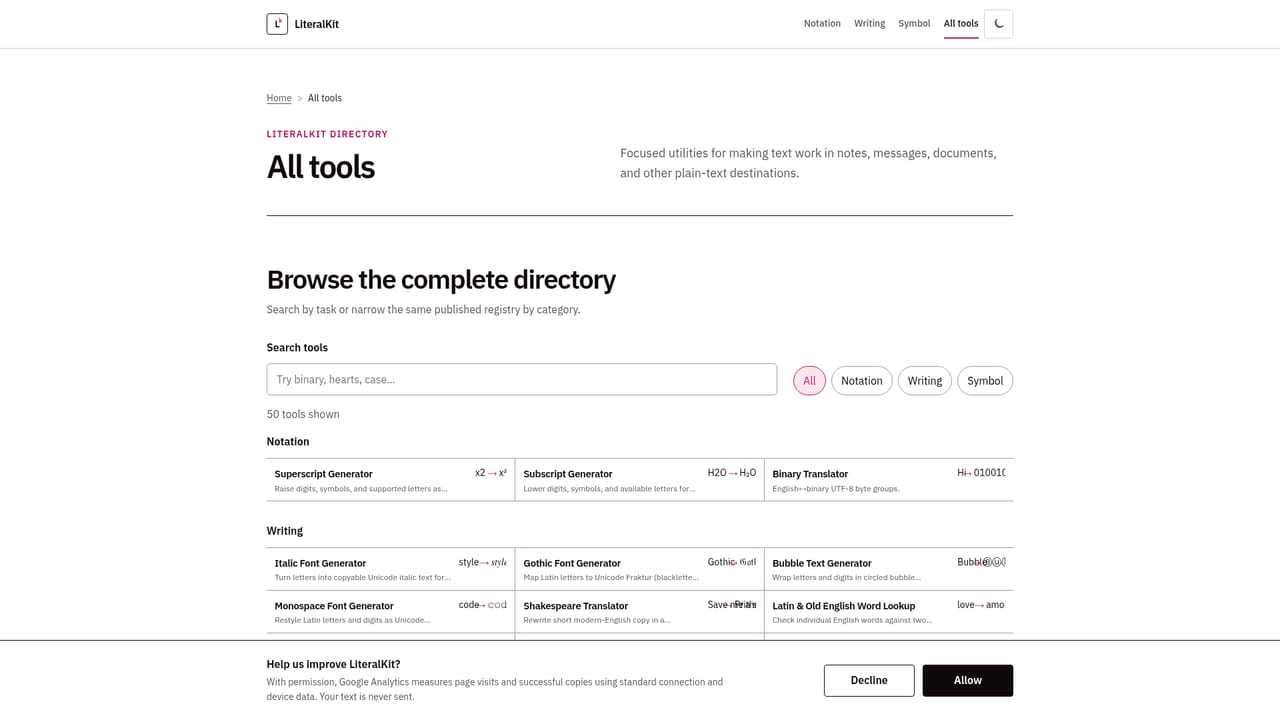The height and width of the screenshot is (720, 1280).
Task: Click the 'Help us improve LiteralKit?' text
Action: coord(333,664)
